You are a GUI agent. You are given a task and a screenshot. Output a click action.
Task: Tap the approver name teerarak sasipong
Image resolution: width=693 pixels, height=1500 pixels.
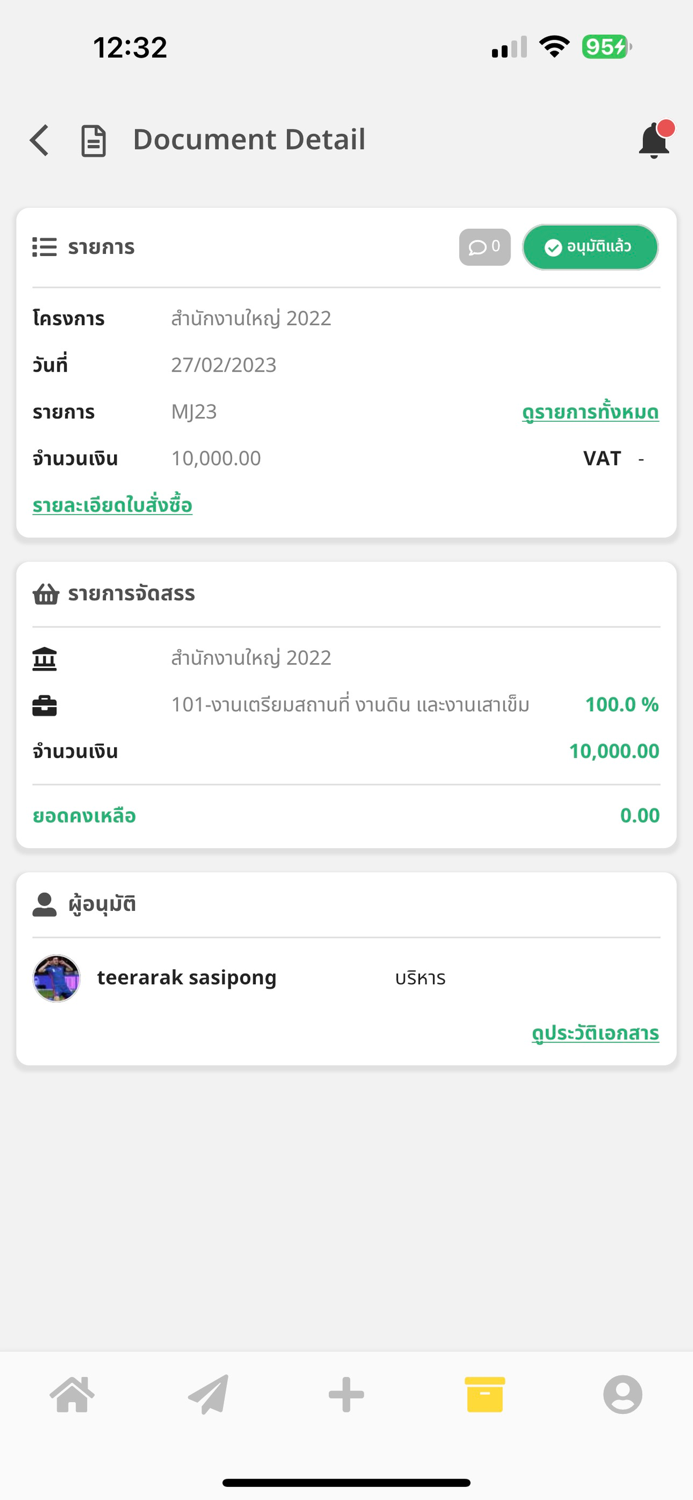[x=187, y=978]
